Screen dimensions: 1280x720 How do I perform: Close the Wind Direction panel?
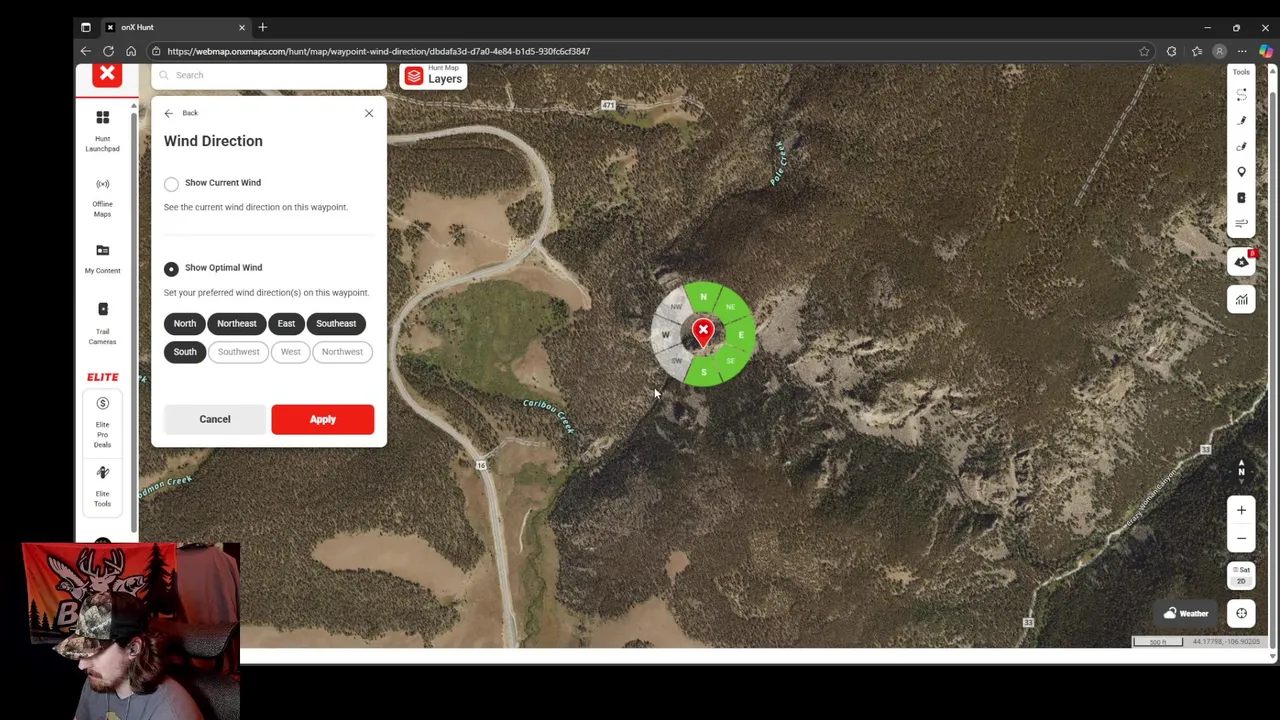click(x=369, y=113)
